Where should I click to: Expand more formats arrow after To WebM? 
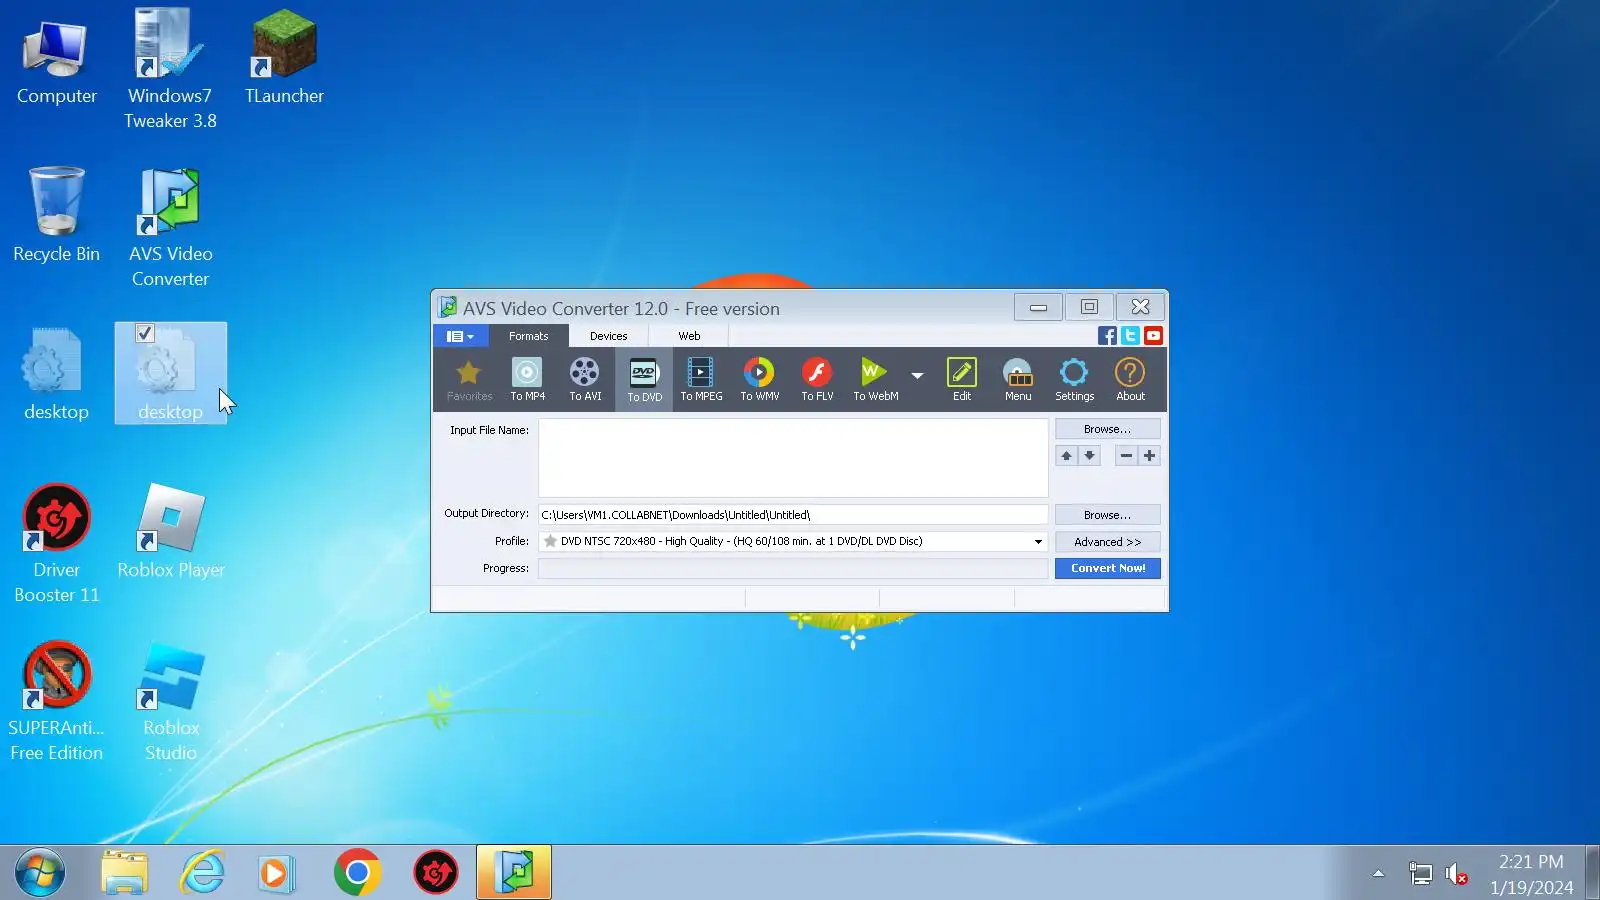coord(917,376)
